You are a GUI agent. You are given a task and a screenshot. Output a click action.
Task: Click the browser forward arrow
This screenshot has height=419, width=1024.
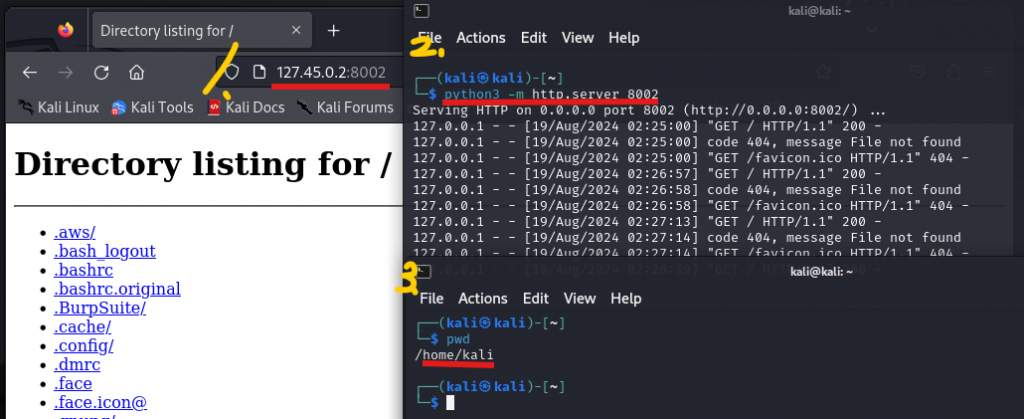tap(65, 72)
